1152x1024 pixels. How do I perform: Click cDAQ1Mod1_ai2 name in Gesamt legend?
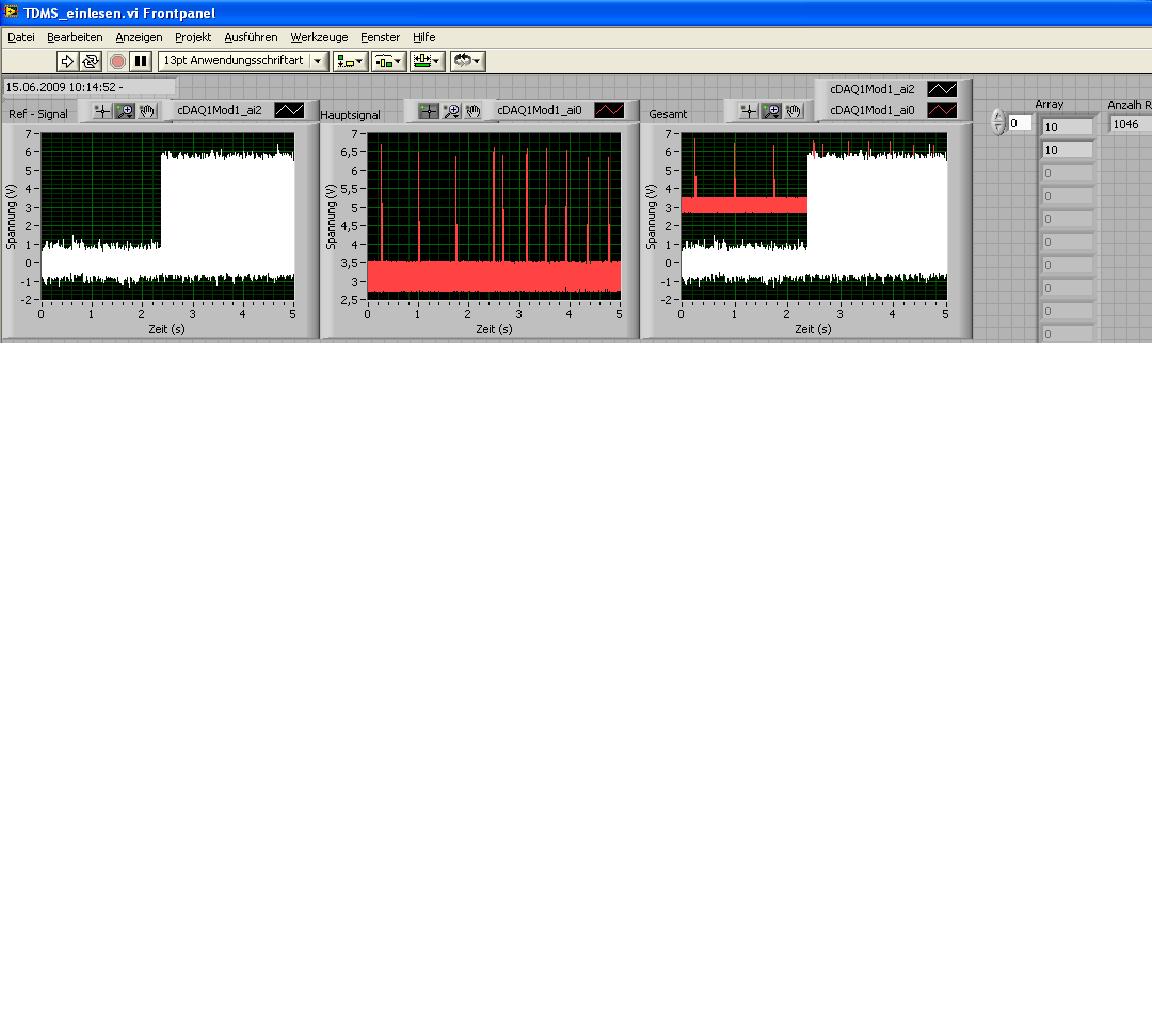pos(872,89)
